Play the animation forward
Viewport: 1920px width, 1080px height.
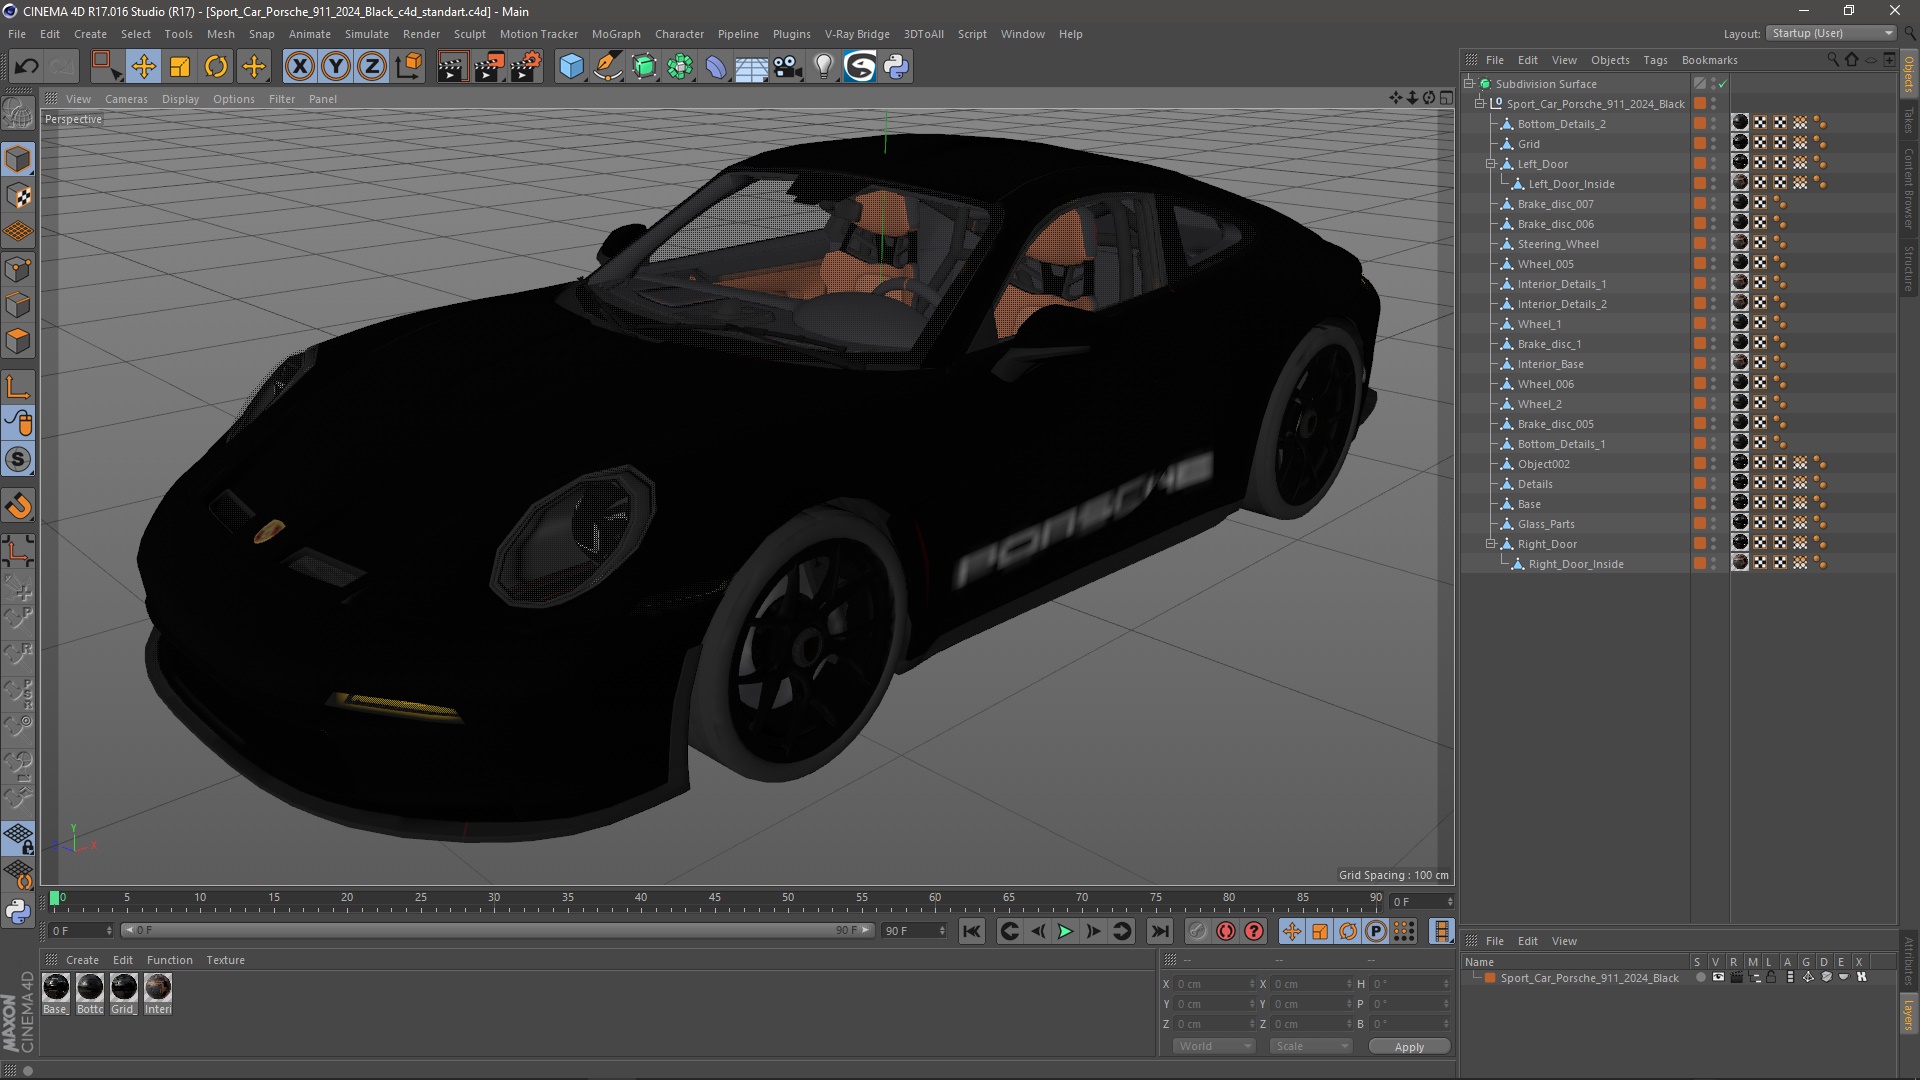[x=1066, y=931]
